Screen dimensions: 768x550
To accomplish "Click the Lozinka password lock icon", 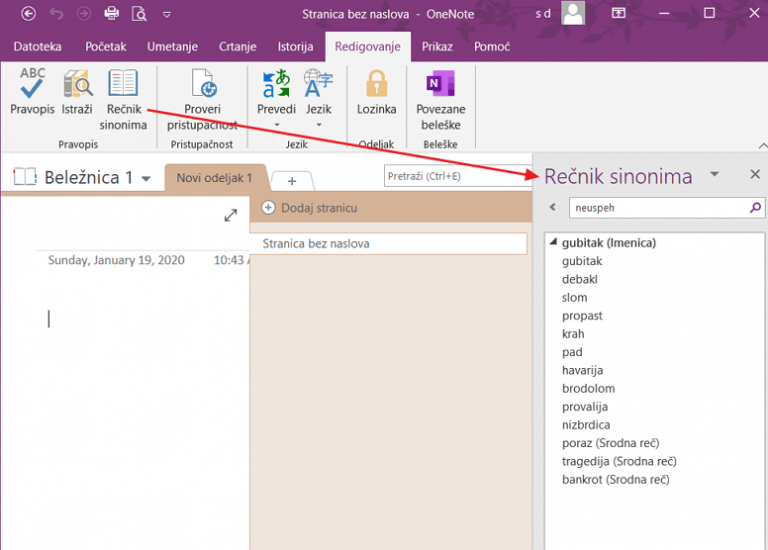I will pos(377,84).
